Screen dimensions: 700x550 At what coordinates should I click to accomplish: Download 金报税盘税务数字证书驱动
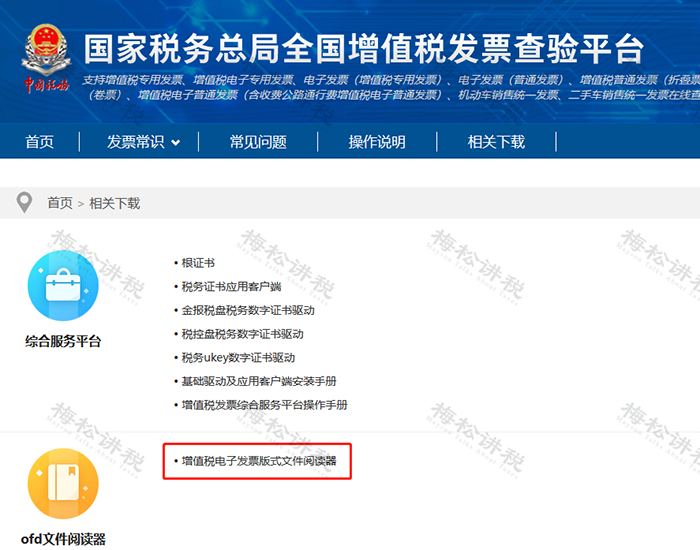pyautogui.click(x=248, y=310)
